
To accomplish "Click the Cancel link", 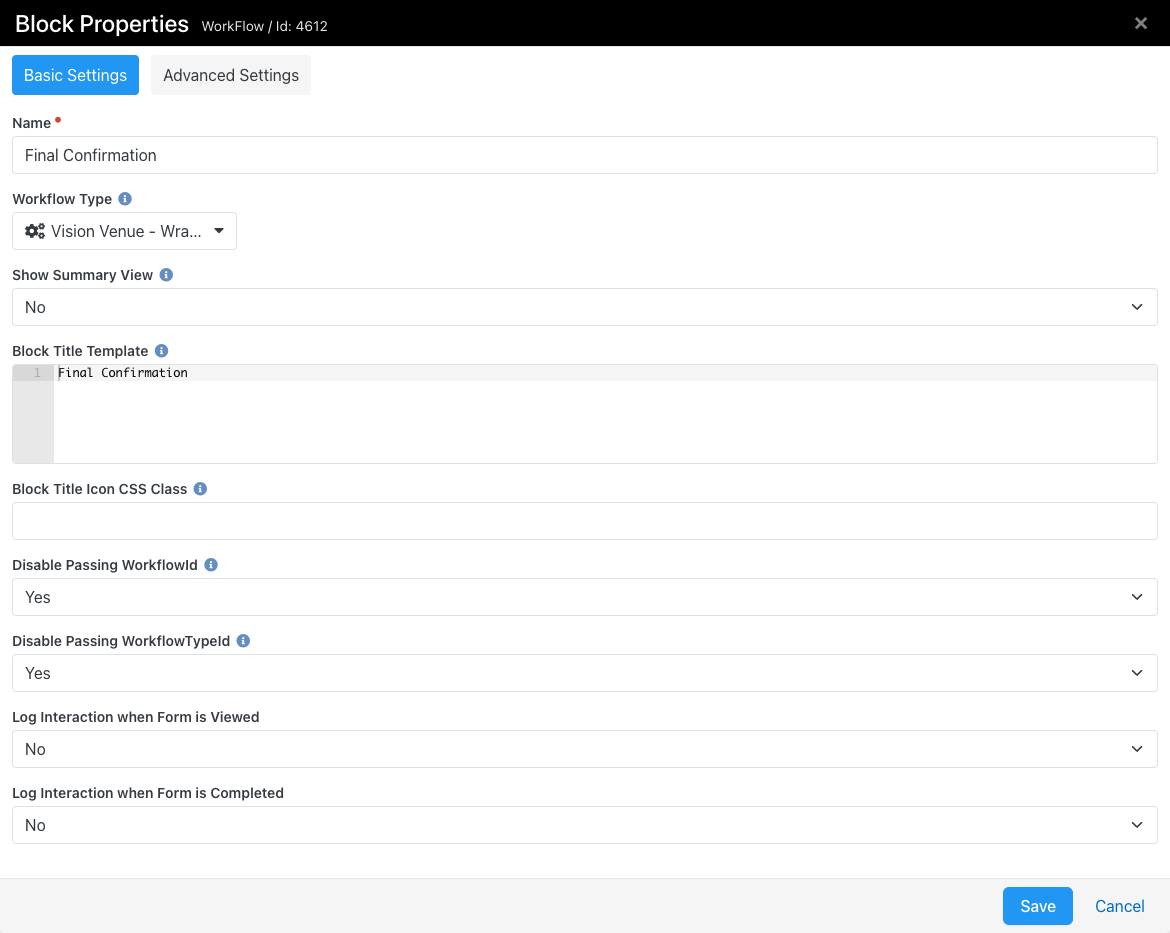I will 1119,906.
